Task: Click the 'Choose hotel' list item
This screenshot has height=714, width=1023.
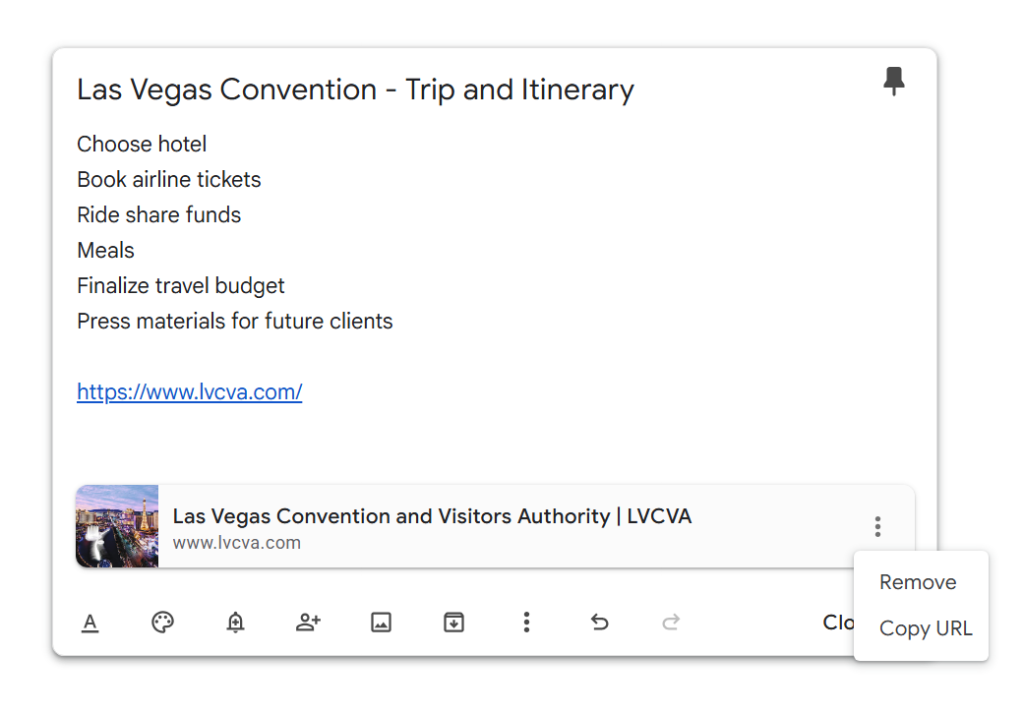Action: tap(141, 144)
